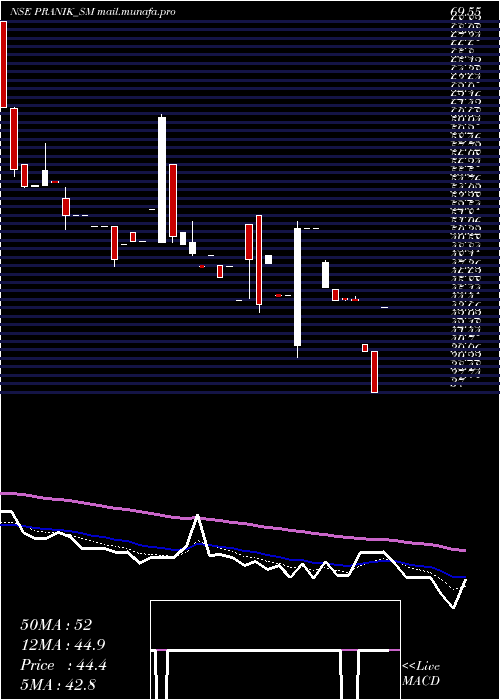Click the tallest white candlestick in the chart
This screenshot has width=500, height=700.
(x=162, y=179)
